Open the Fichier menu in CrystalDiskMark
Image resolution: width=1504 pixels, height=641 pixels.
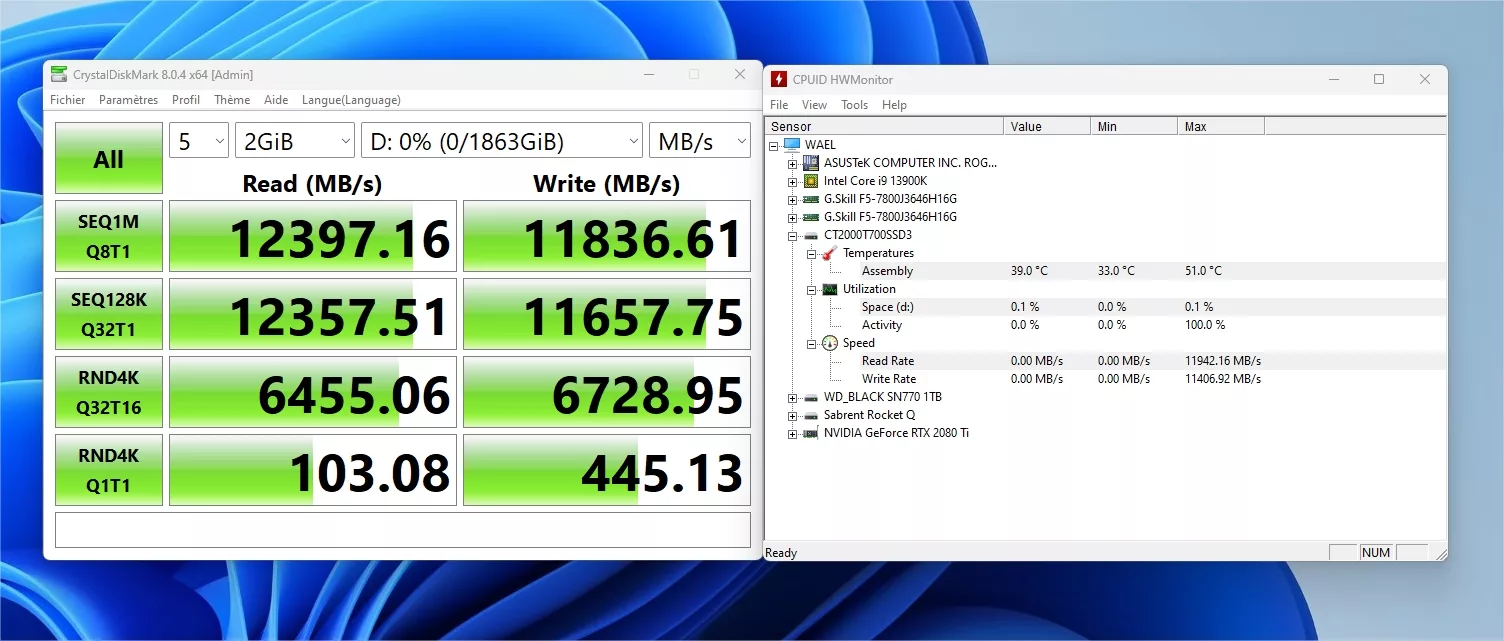(68, 100)
